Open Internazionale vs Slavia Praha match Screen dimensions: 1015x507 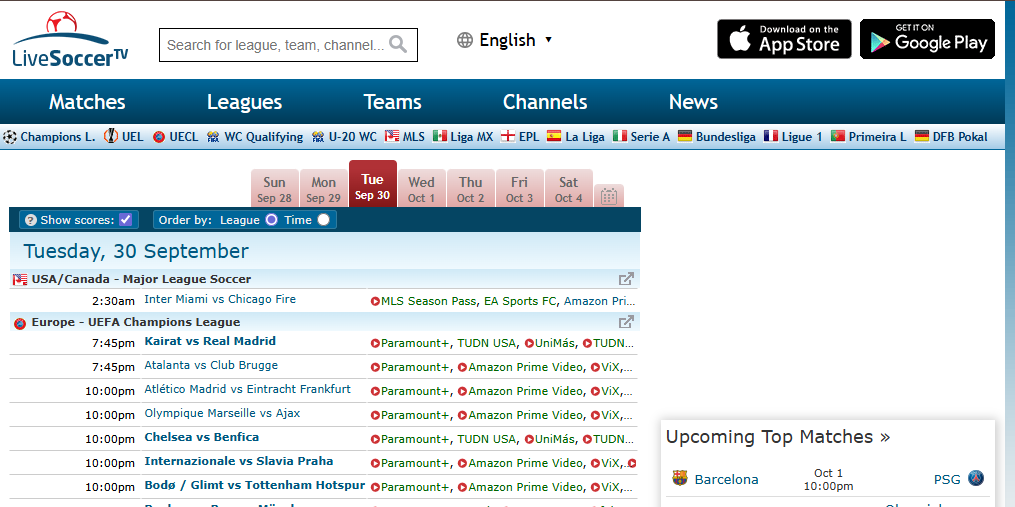click(239, 461)
